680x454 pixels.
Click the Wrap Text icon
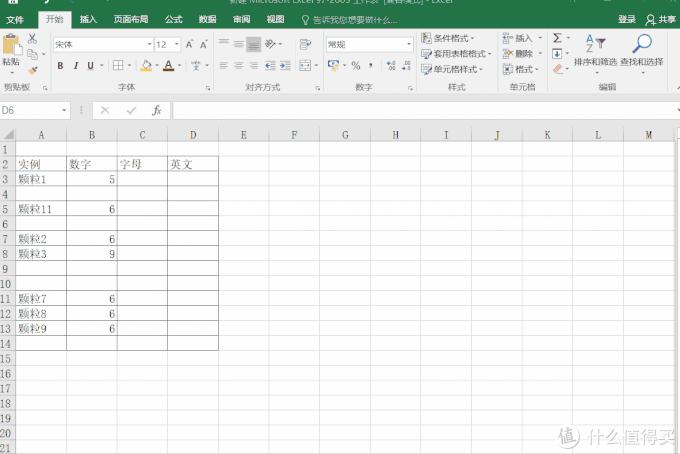(x=305, y=44)
